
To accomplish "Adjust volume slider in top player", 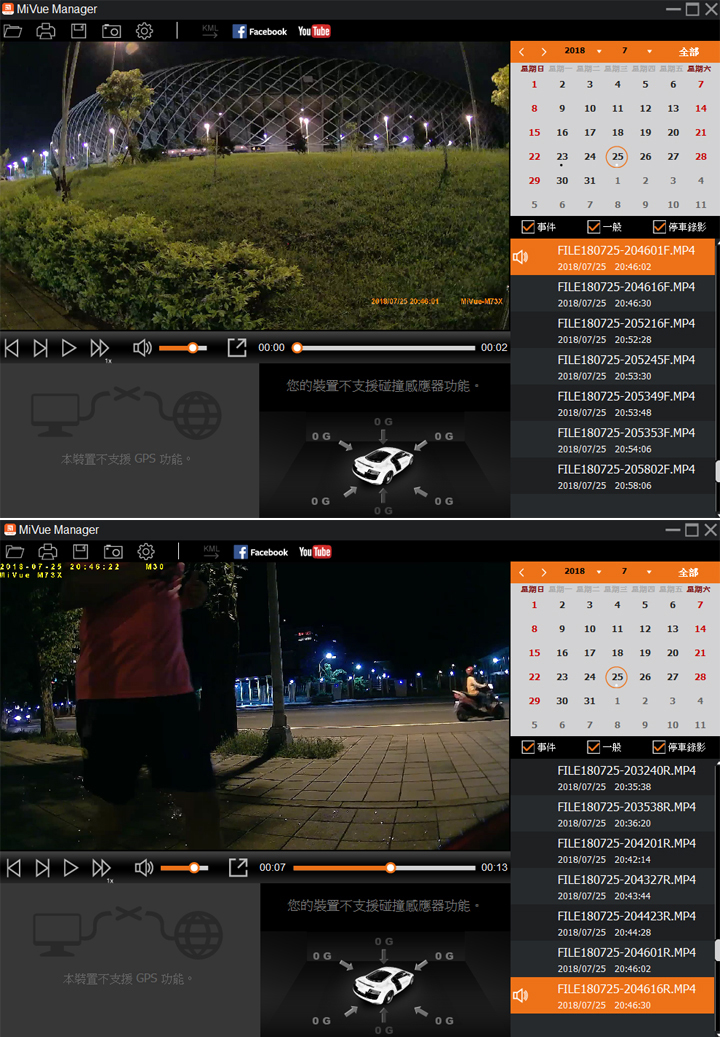I will [x=183, y=348].
